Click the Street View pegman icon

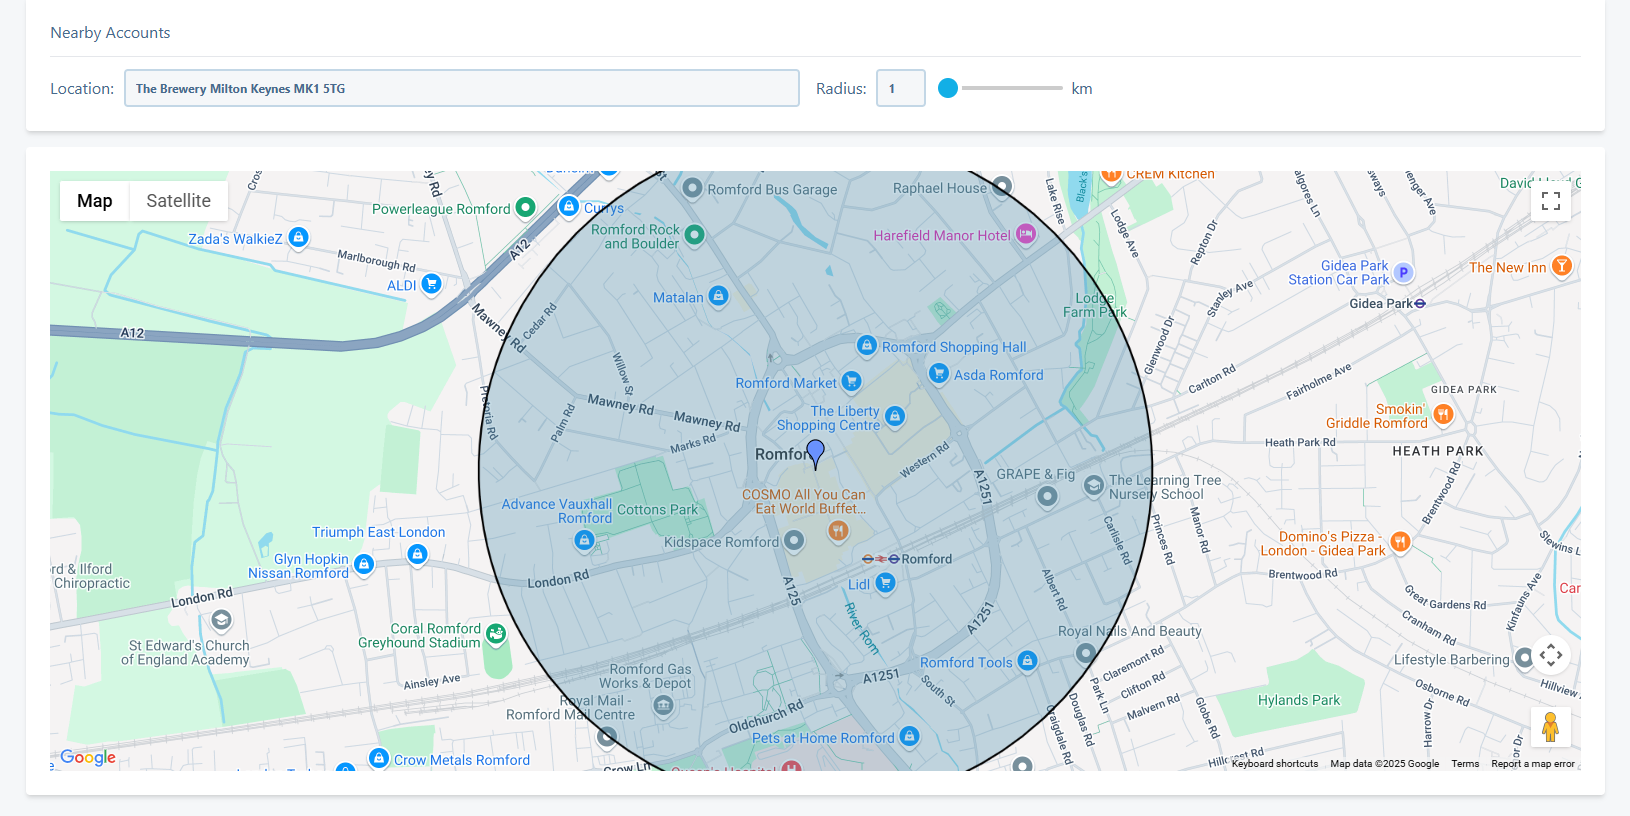1551,727
